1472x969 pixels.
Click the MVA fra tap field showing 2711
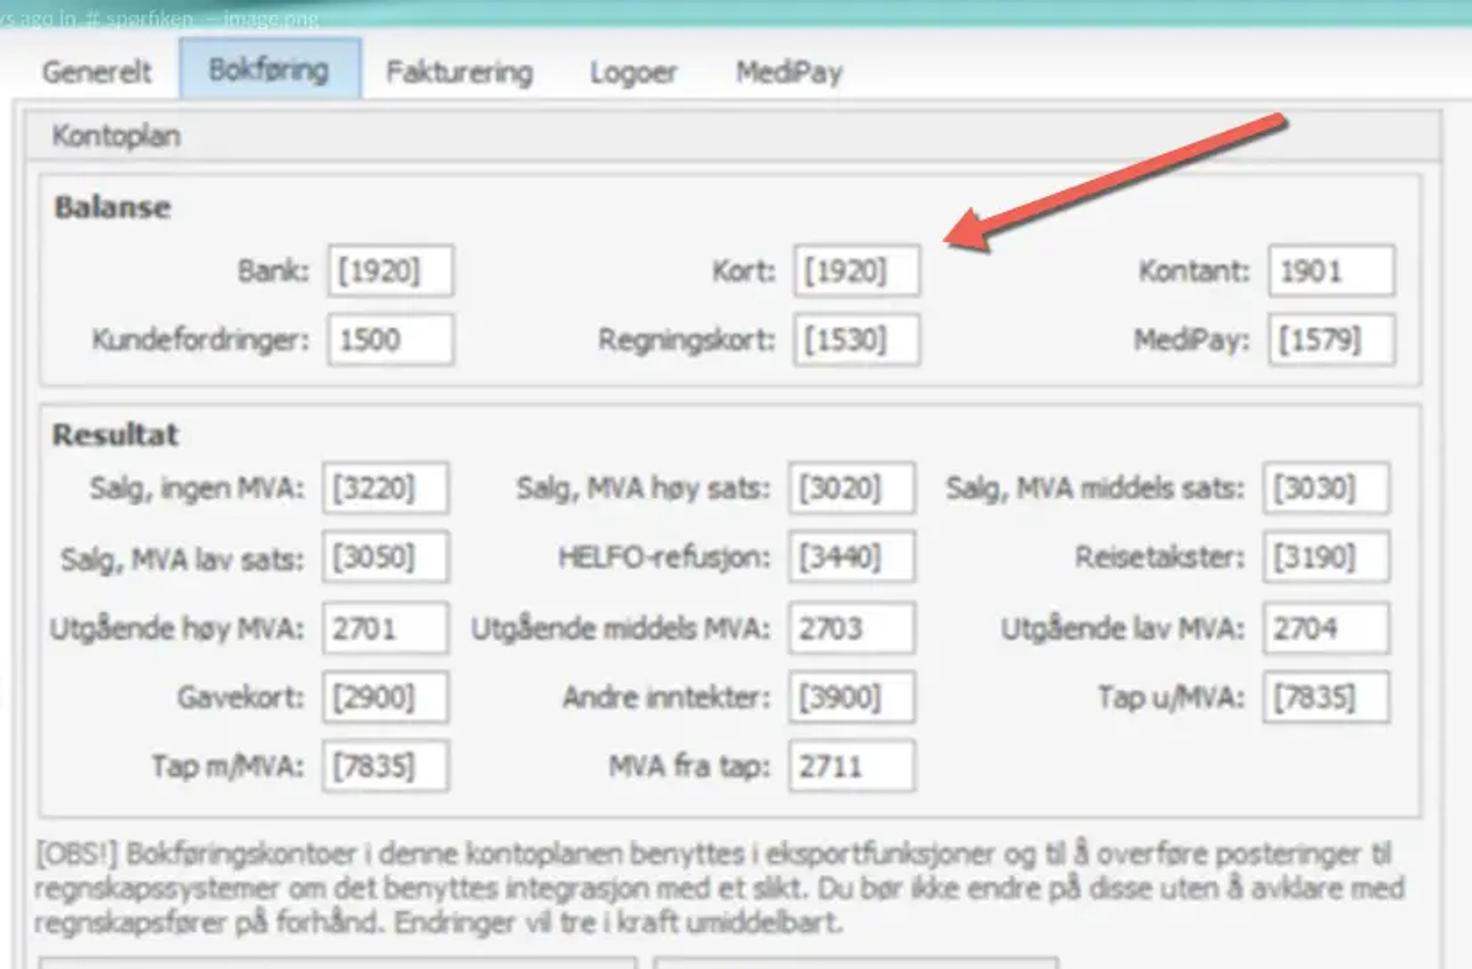851,766
